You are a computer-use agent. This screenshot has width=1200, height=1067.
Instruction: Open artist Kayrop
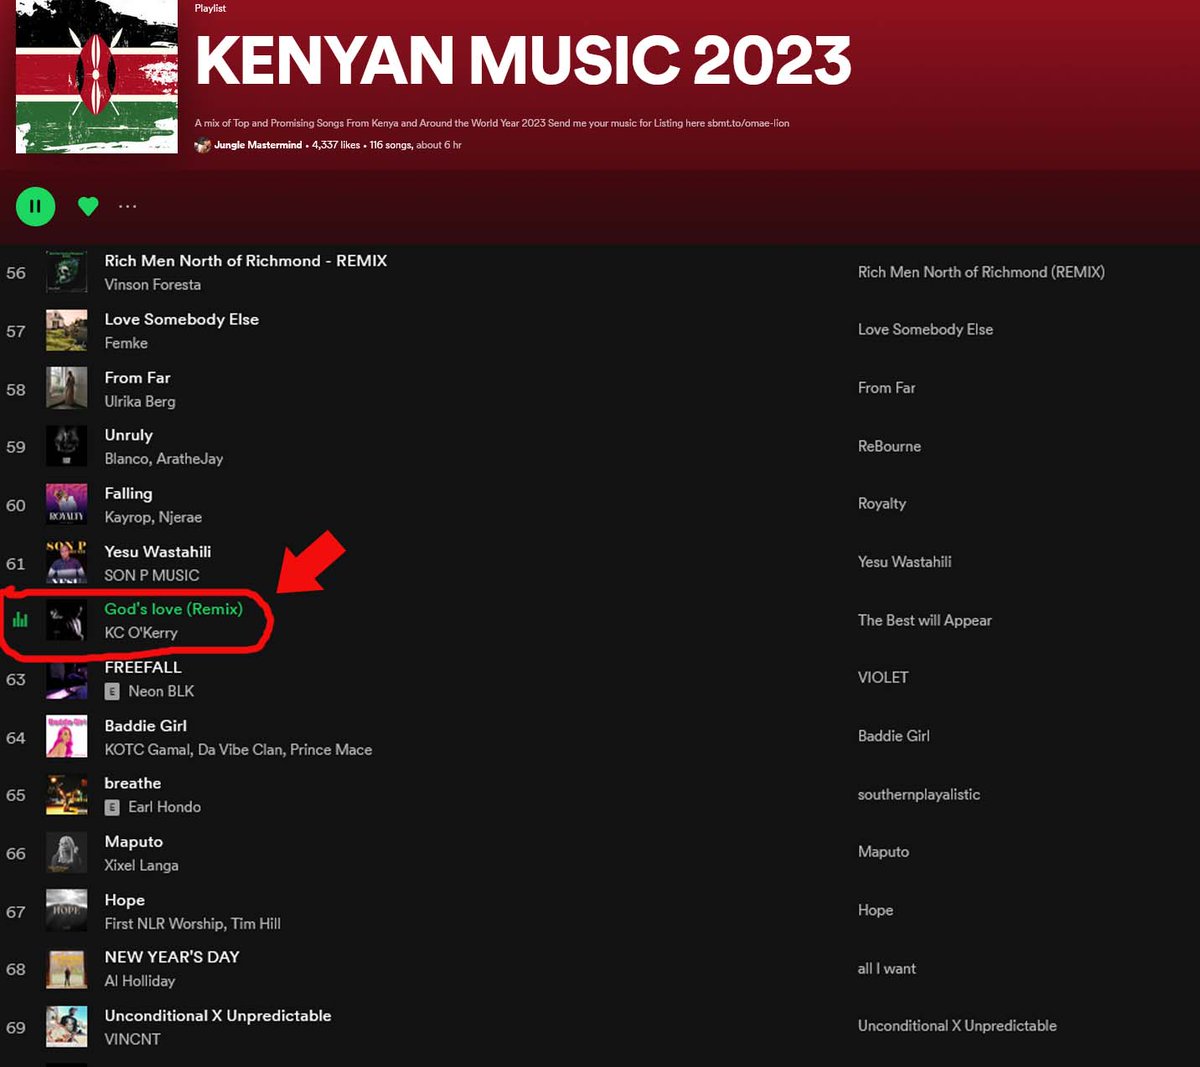127,517
